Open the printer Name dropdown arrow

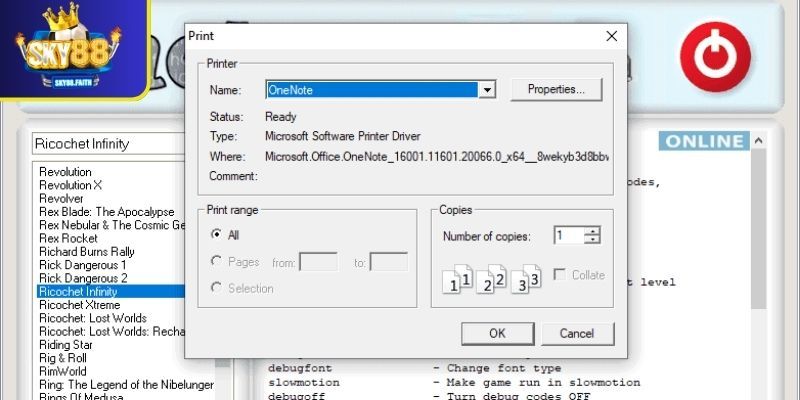coord(487,90)
